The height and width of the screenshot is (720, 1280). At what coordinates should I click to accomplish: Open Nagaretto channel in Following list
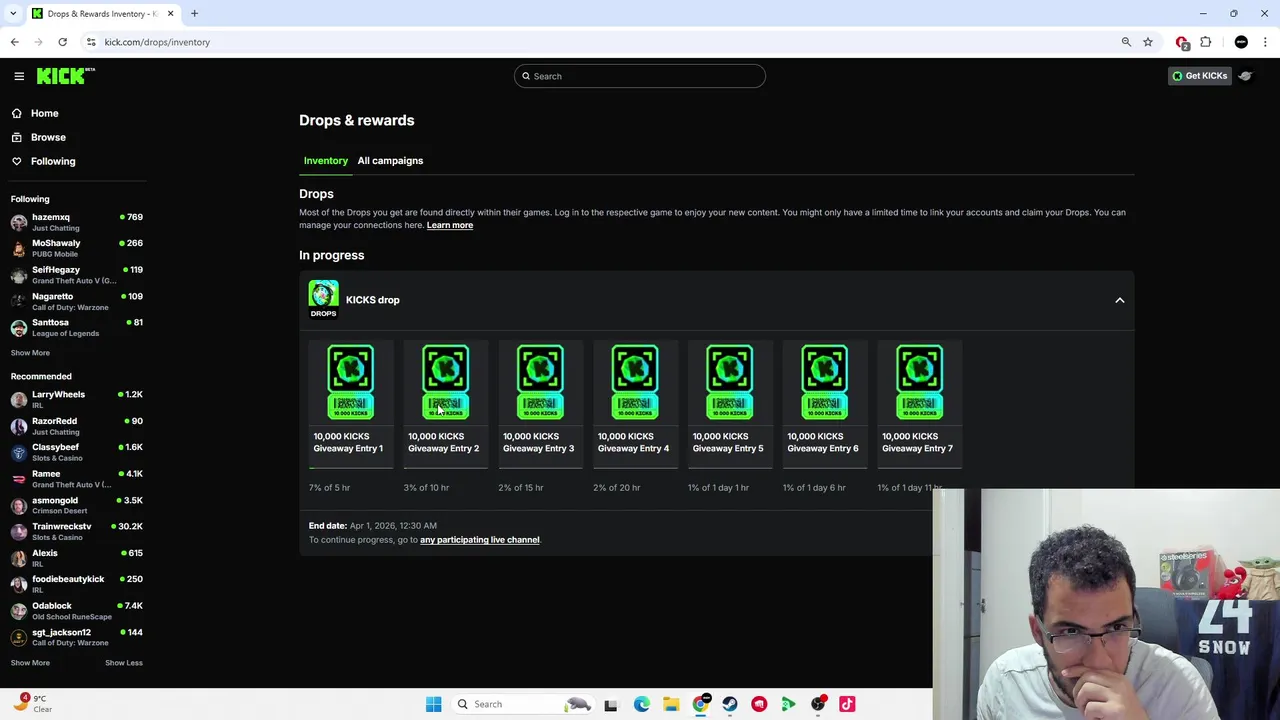(x=76, y=301)
